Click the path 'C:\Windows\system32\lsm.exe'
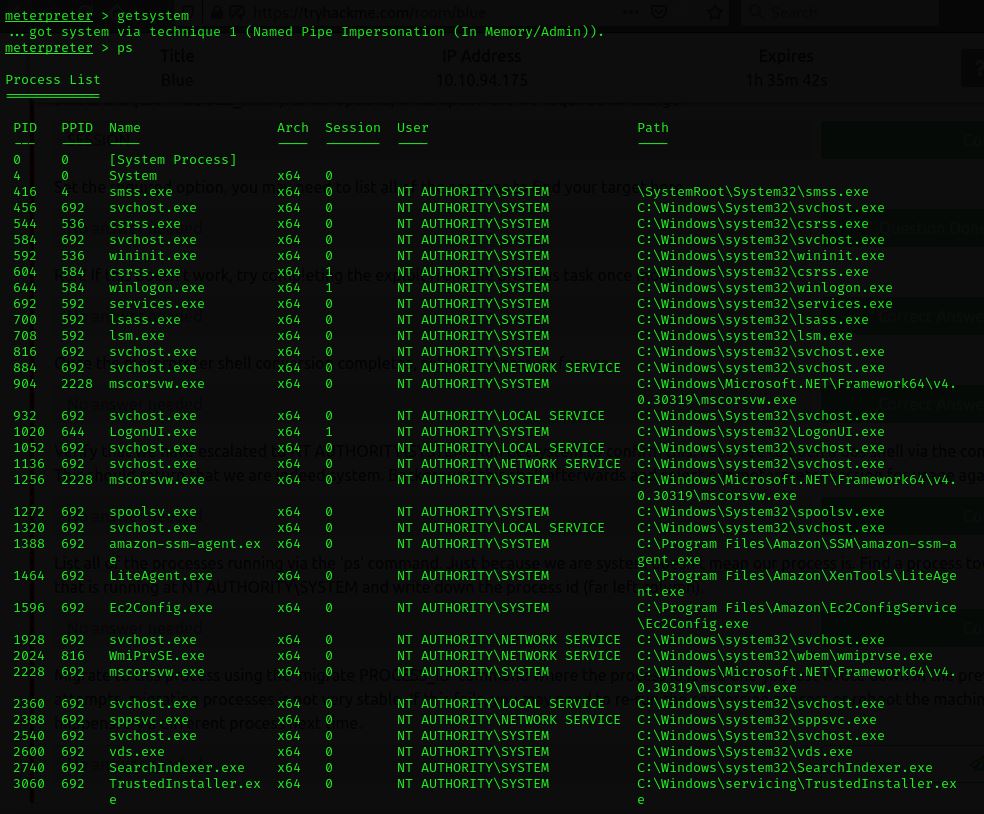The image size is (984, 814). pos(745,336)
